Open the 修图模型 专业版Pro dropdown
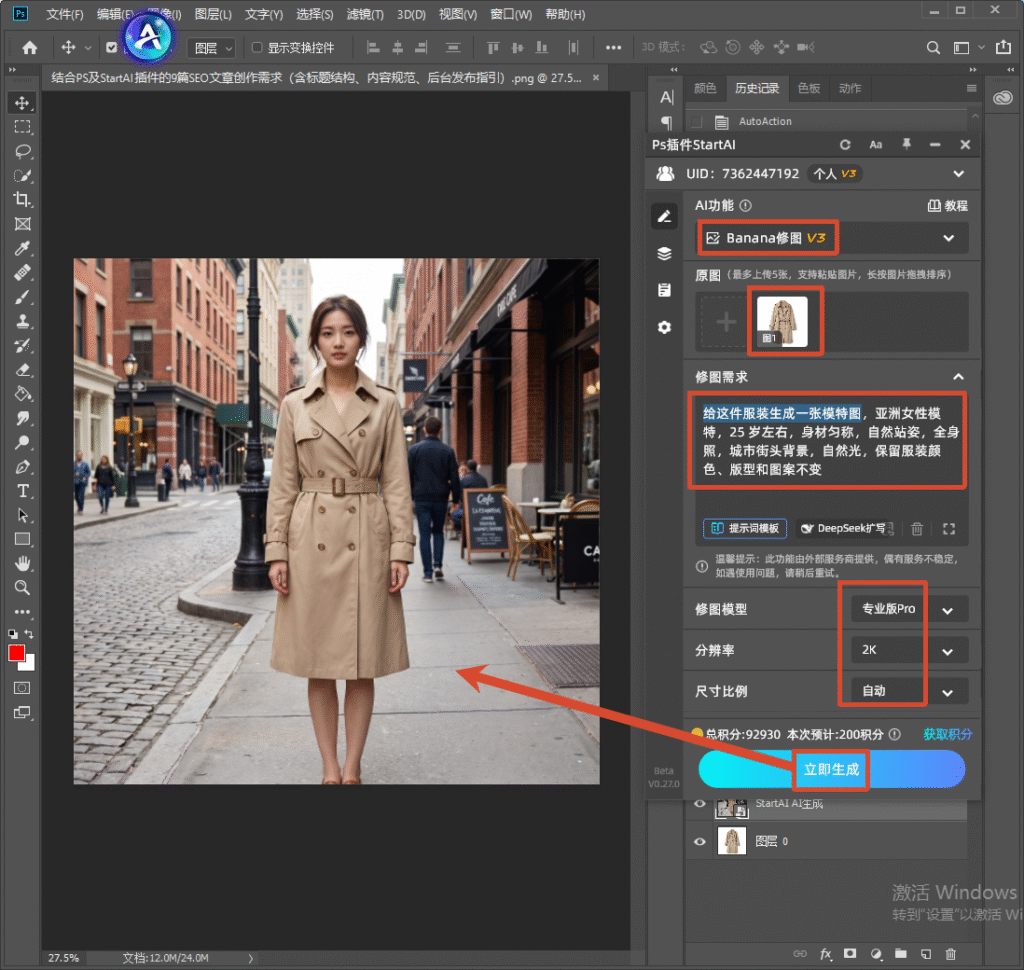Screen dimensions: 1024x970 909,609
